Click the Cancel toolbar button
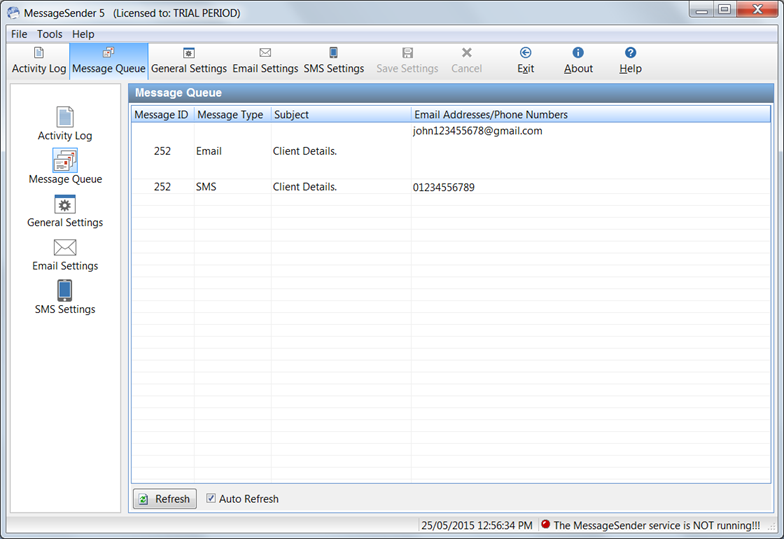 tap(466, 61)
